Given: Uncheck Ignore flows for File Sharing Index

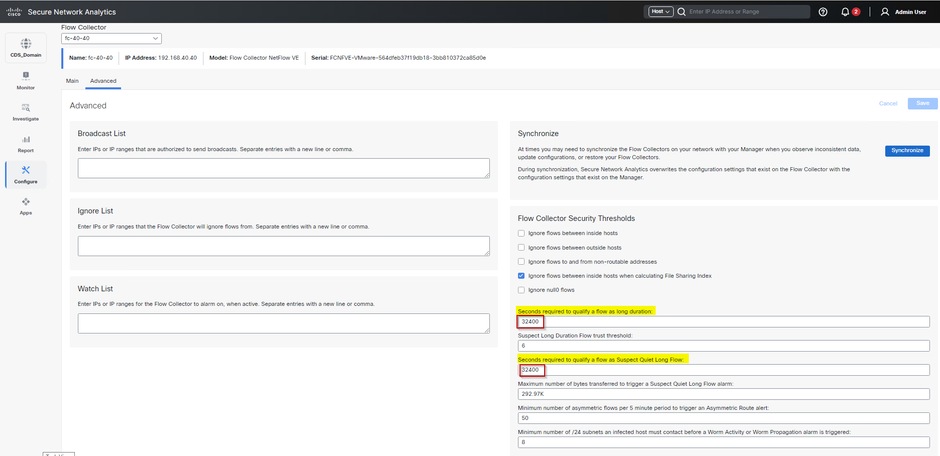Looking at the screenshot, I should [522, 276].
